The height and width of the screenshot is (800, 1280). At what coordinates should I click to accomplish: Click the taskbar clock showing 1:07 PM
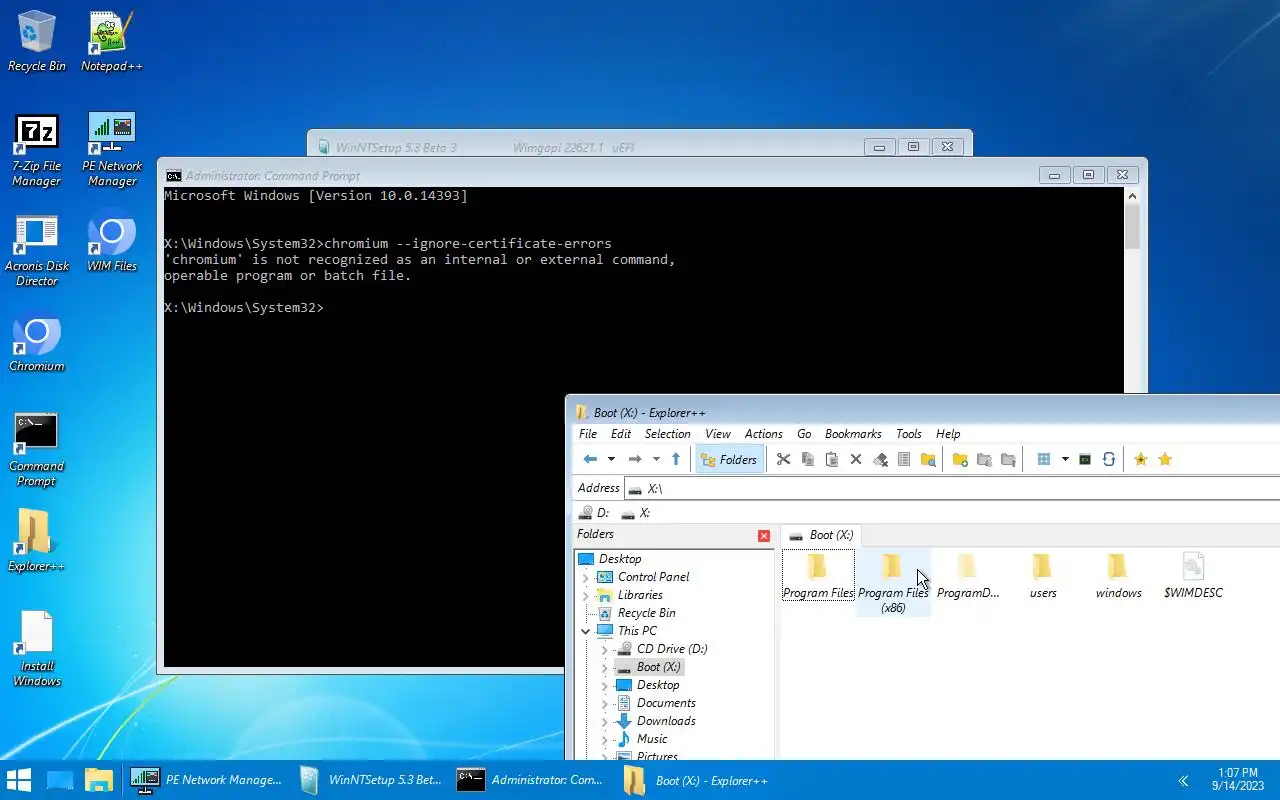pos(1238,780)
